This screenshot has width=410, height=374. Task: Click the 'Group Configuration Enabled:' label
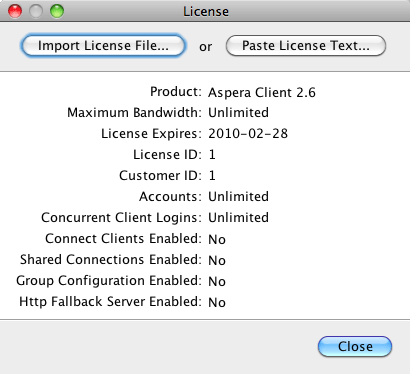click(109, 281)
